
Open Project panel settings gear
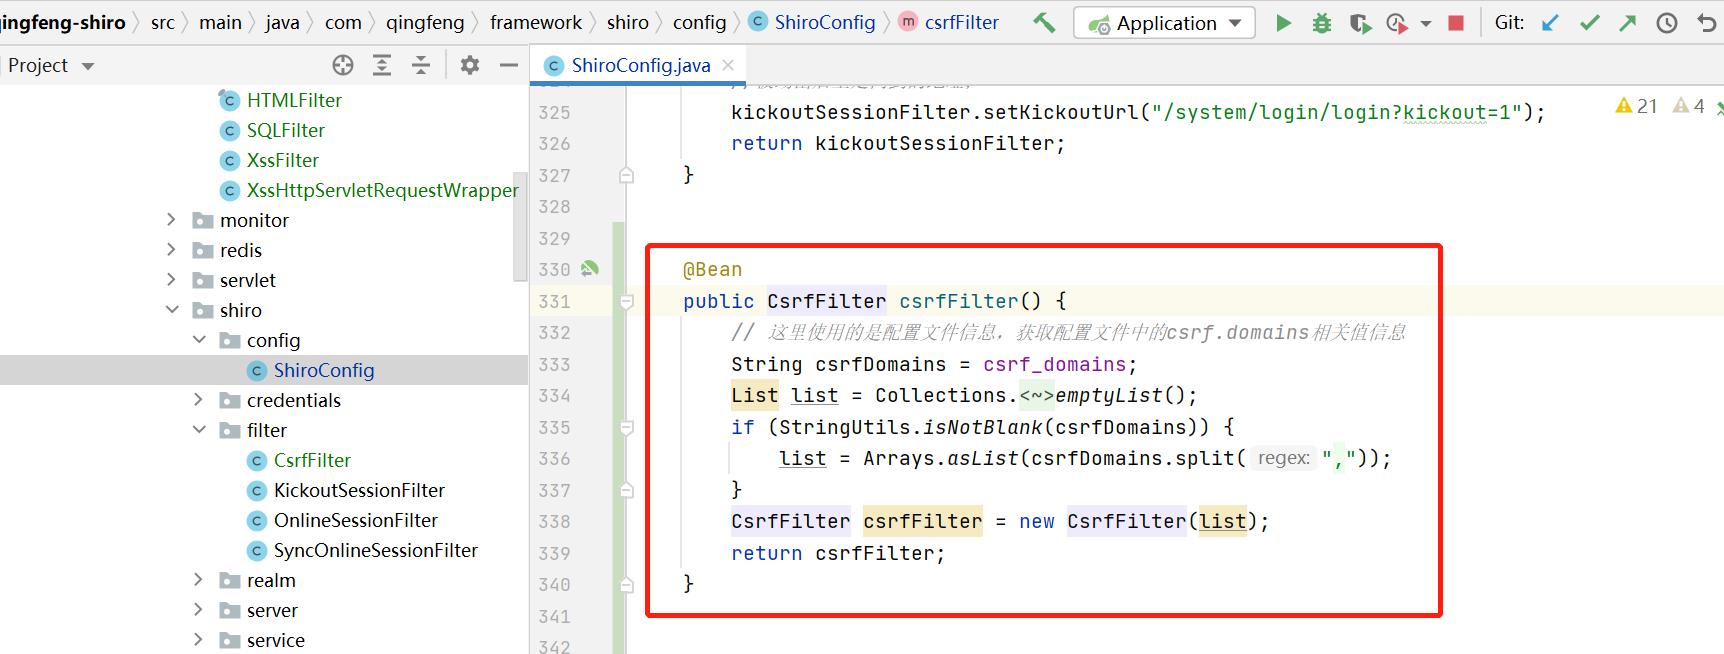coord(469,65)
